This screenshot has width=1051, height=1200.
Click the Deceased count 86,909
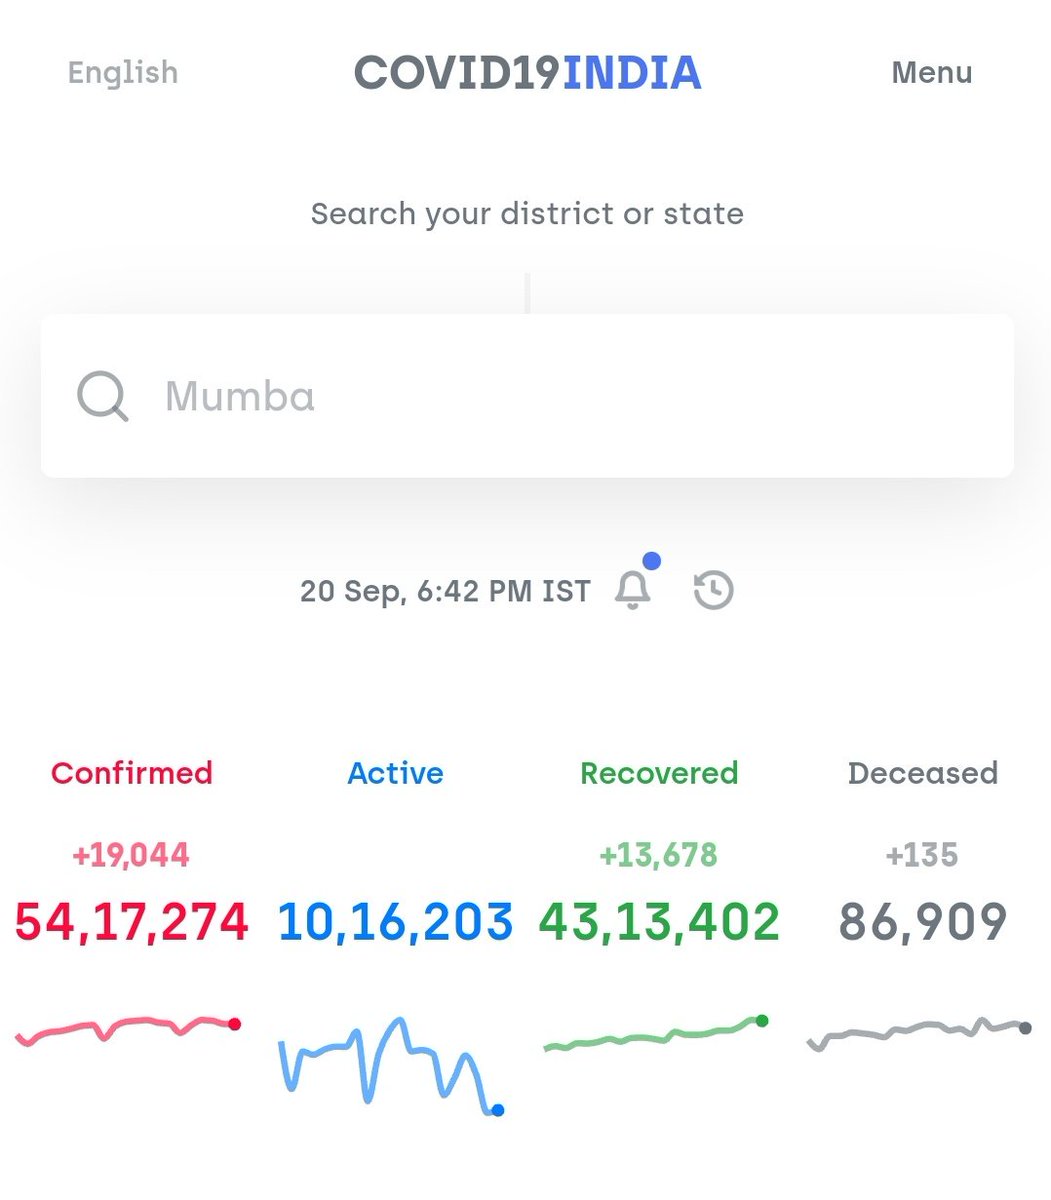922,920
